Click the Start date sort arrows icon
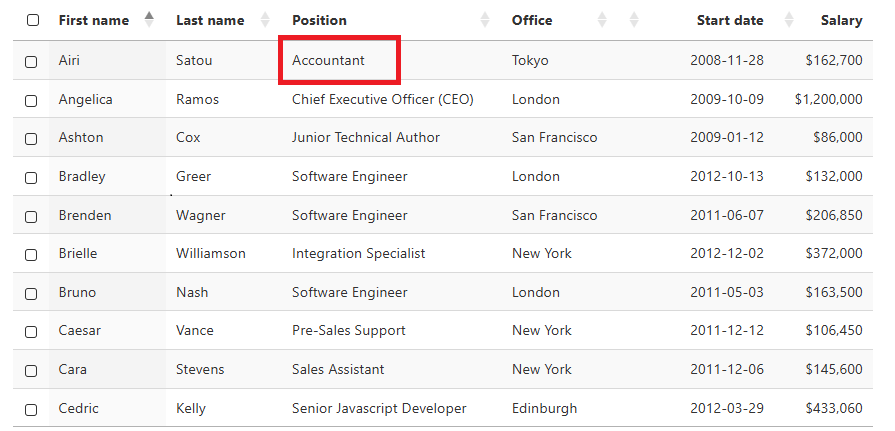 click(x=789, y=20)
